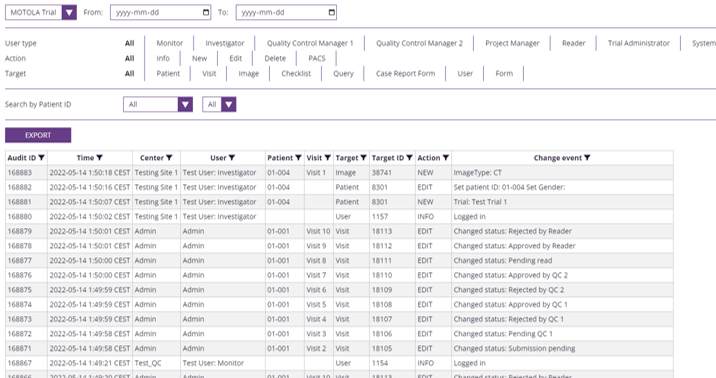Click time '2022-05-14 1:50:07 CEST'
The width and height of the screenshot is (716, 378).
click(90, 202)
